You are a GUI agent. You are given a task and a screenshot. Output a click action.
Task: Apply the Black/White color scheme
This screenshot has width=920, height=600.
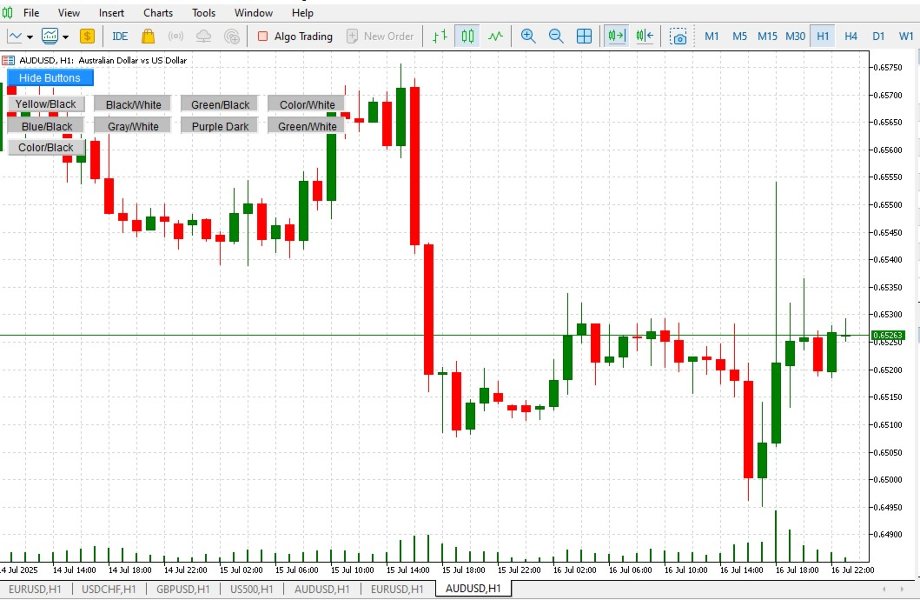pos(133,104)
